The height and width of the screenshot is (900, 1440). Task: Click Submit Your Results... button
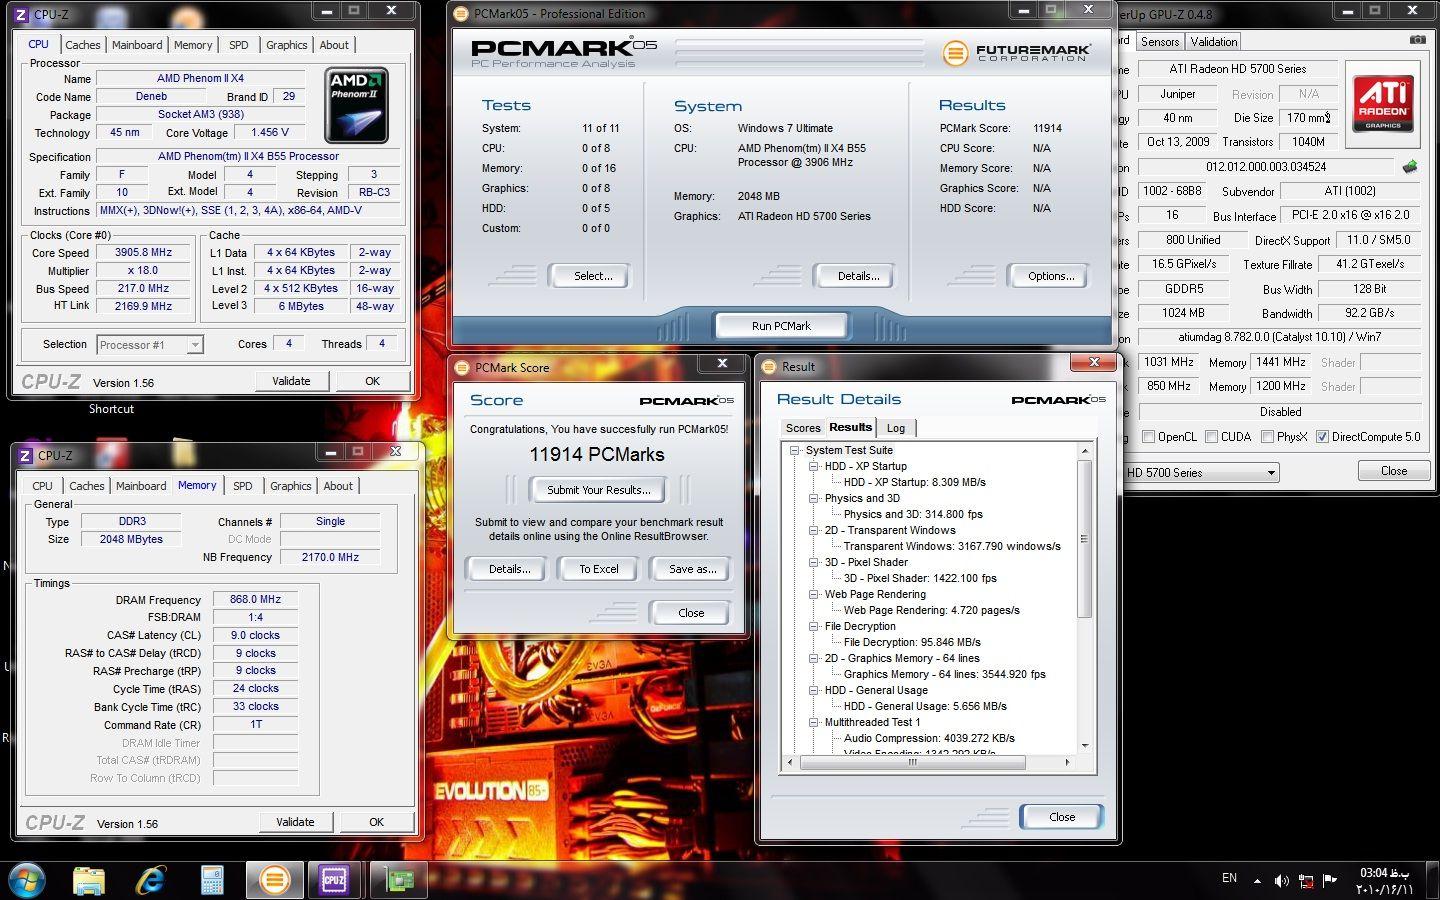[599, 490]
